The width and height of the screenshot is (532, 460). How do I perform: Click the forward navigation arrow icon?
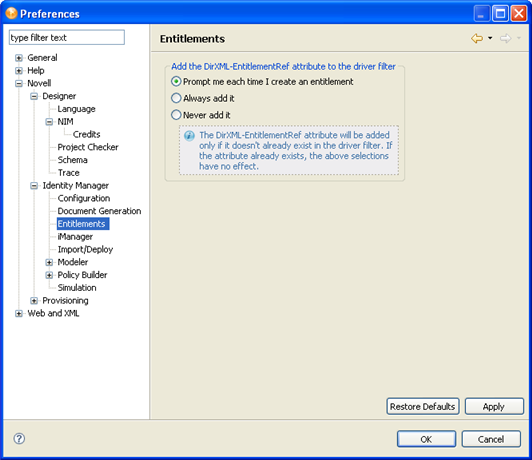coord(506,38)
